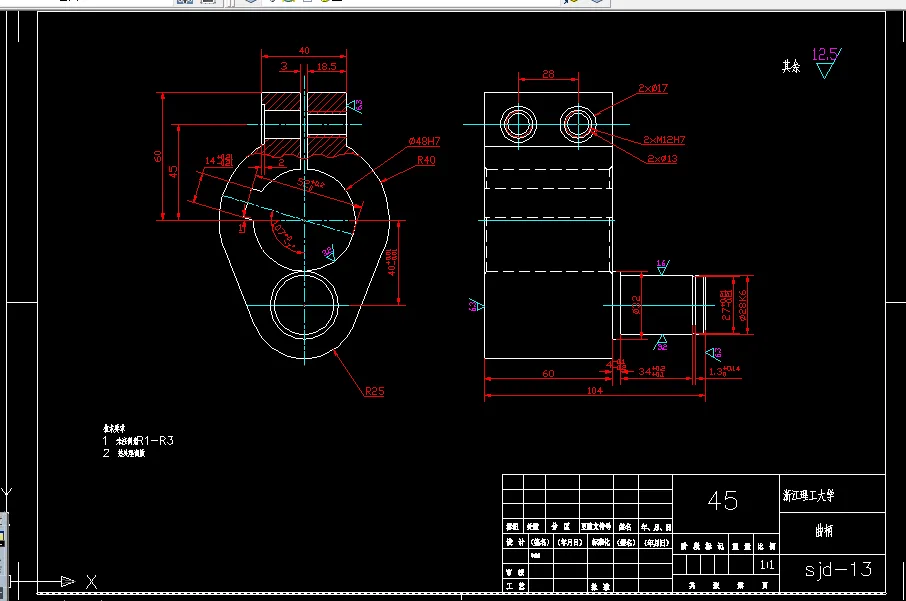The image size is (906, 601).
Task: Select the 2×Ø17 leader text
Action: [x=653, y=88]
